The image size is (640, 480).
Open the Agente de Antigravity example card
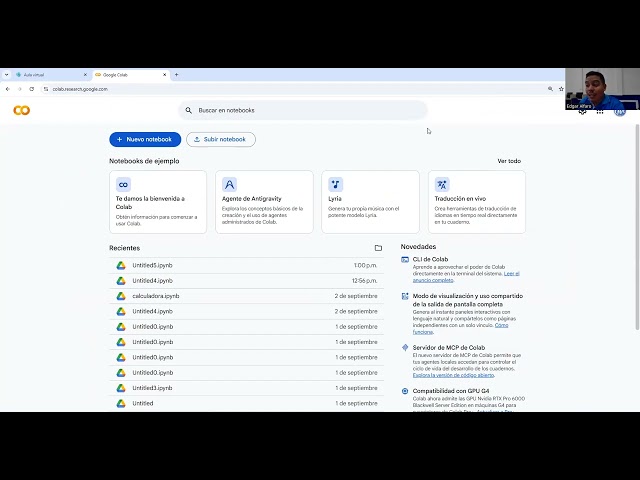pos(264,202)
